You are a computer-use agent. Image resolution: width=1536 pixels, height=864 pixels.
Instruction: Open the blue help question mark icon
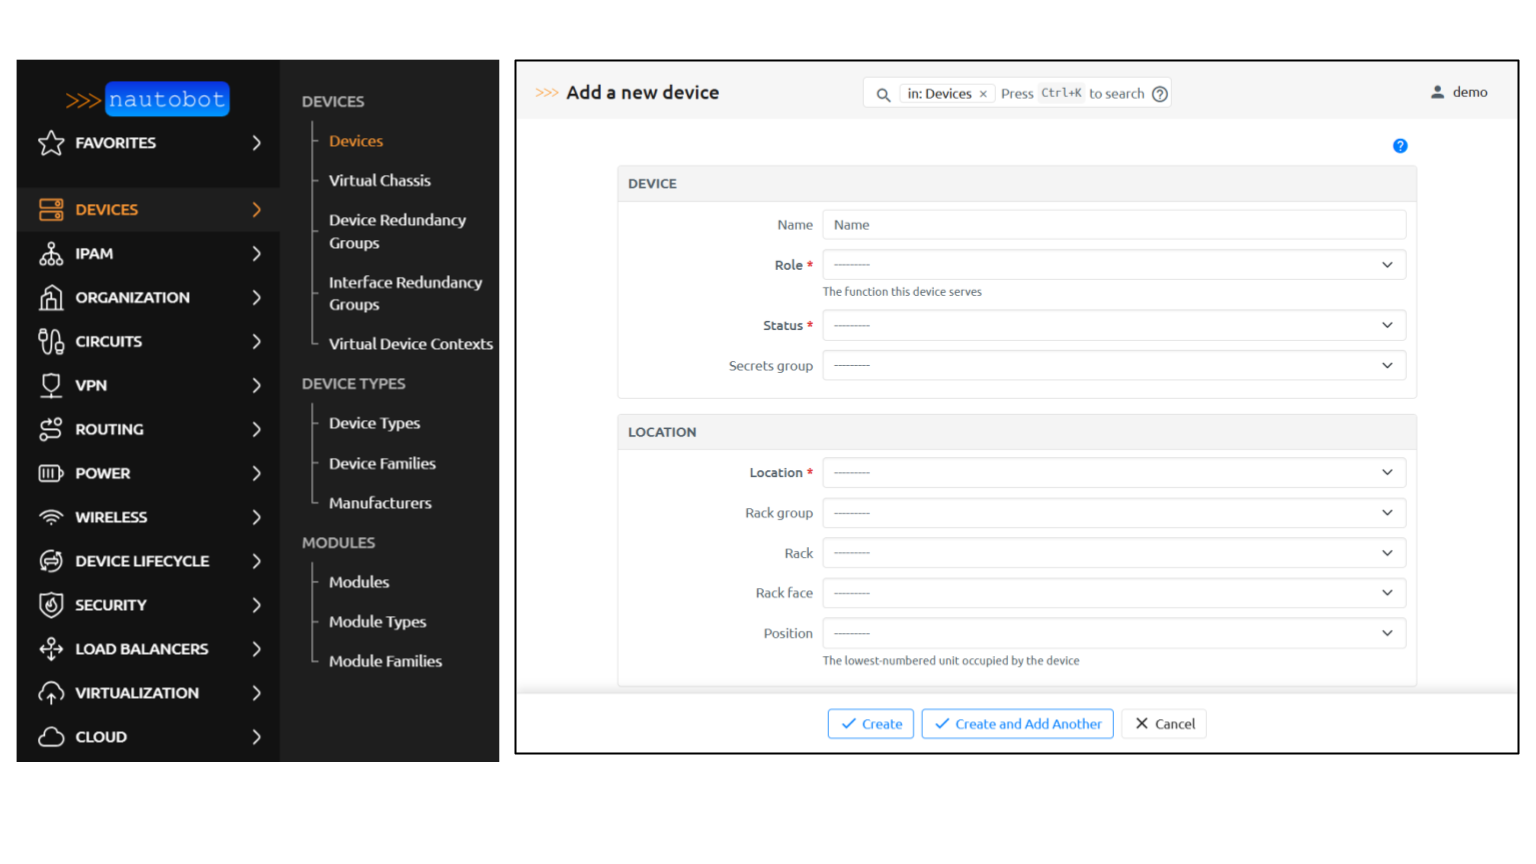click(x=1400, y=146)
